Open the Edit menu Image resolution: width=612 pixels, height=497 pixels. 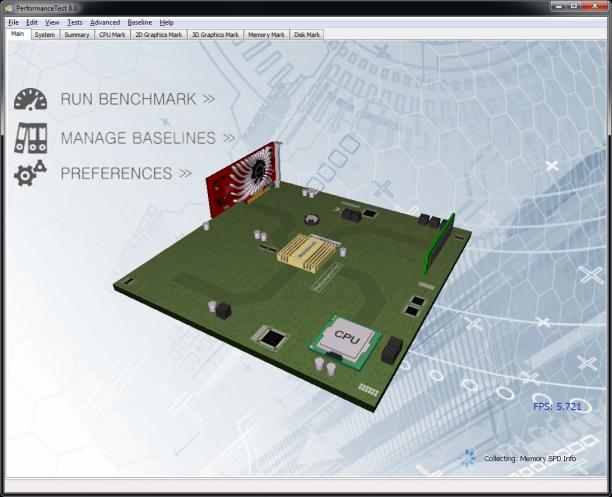[x=32, y=22]
